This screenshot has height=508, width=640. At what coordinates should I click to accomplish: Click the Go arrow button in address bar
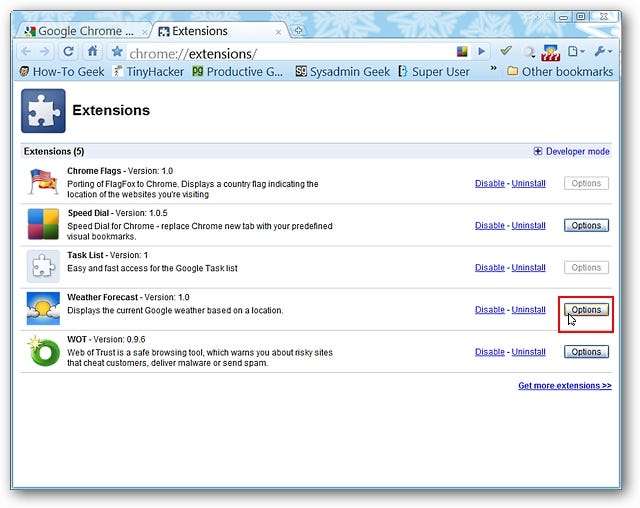click(x=482, y=51)
